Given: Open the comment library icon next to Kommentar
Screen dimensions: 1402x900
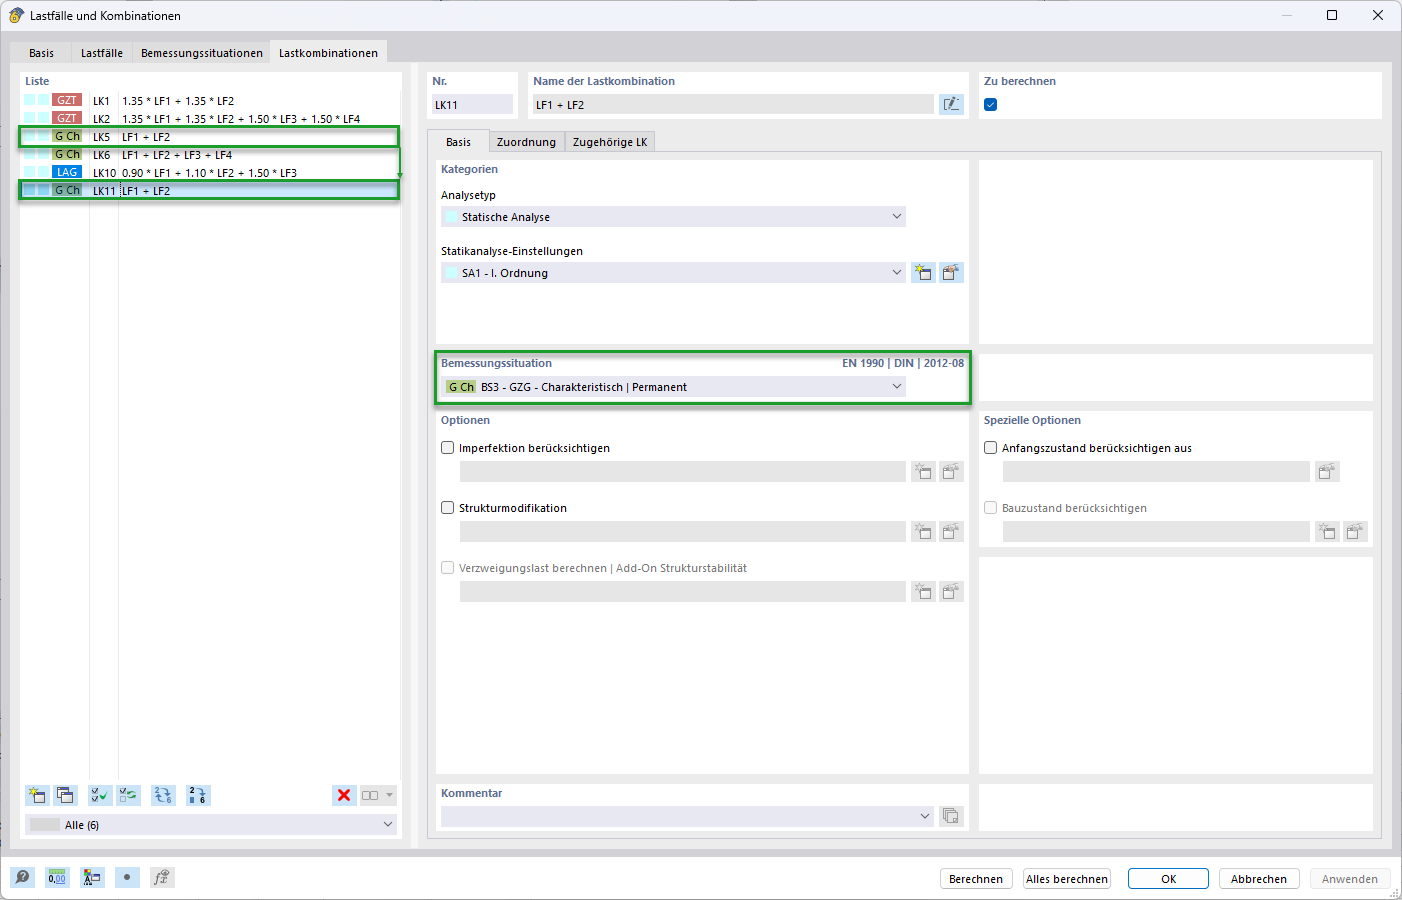Looking at the screenshot, I should [951, 816].
